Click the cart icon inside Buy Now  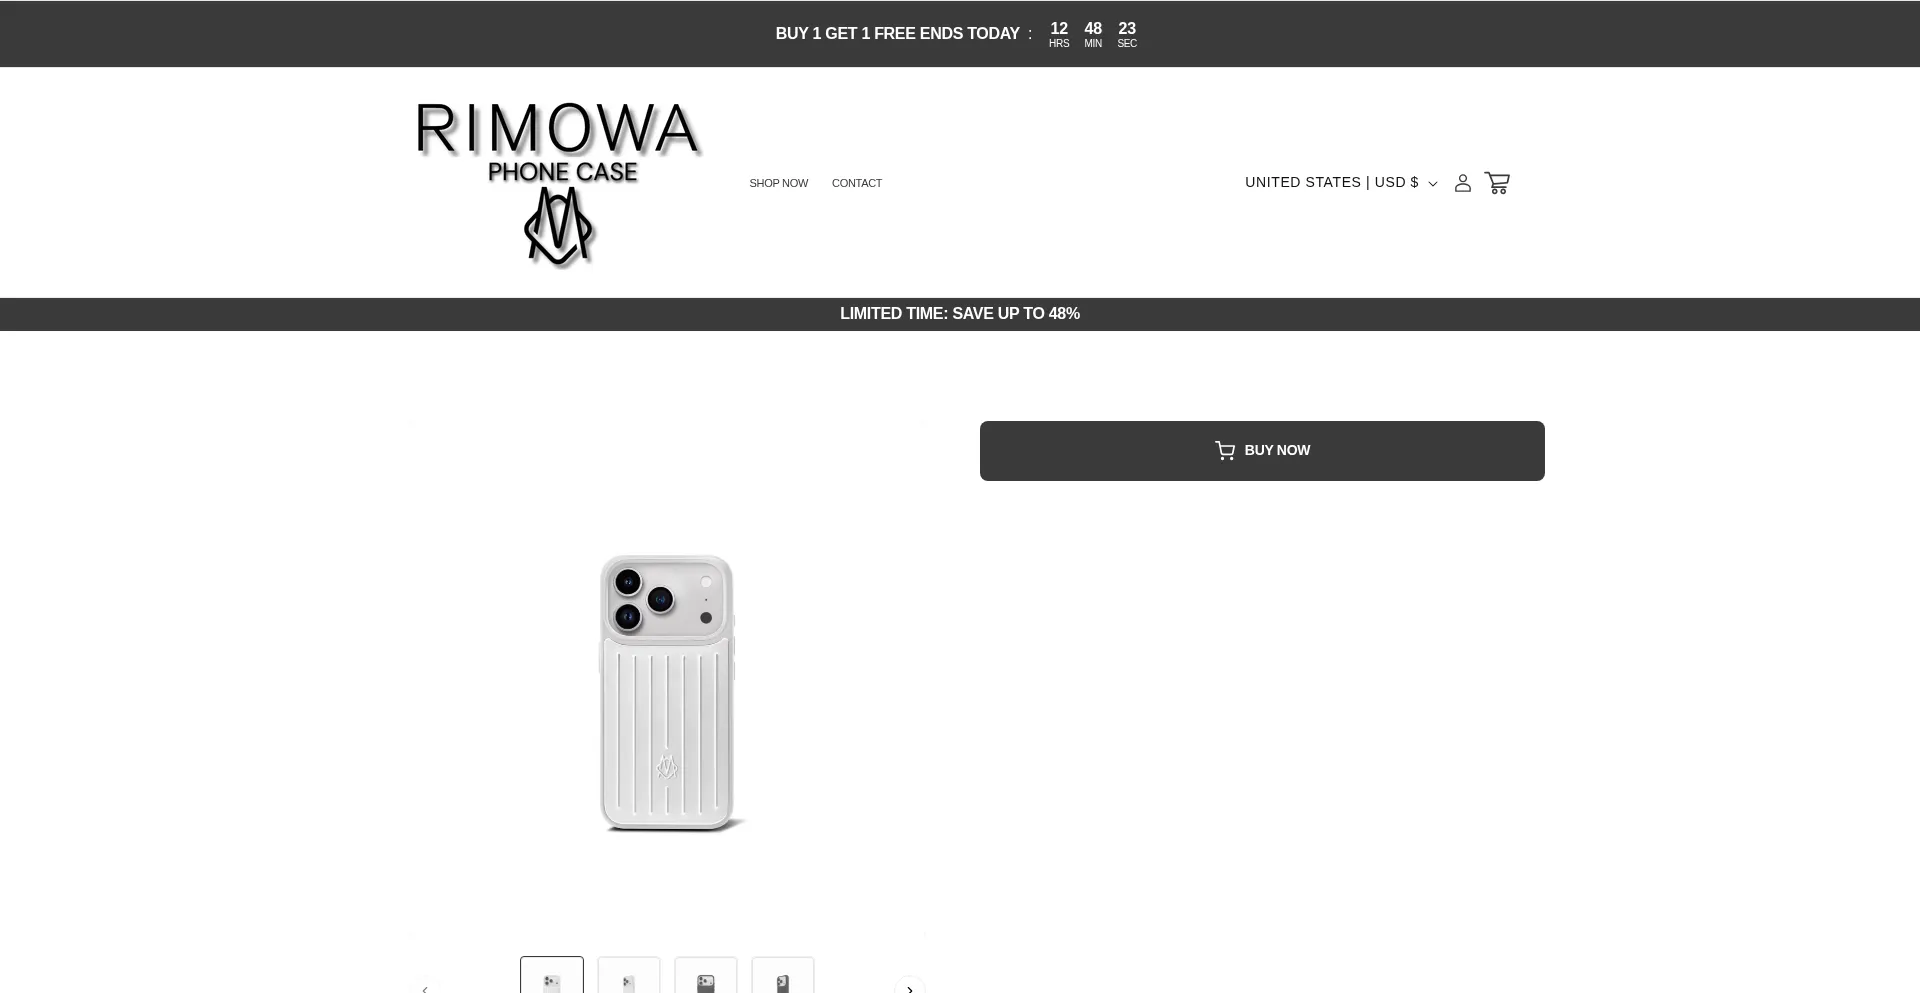[1225, 451]
